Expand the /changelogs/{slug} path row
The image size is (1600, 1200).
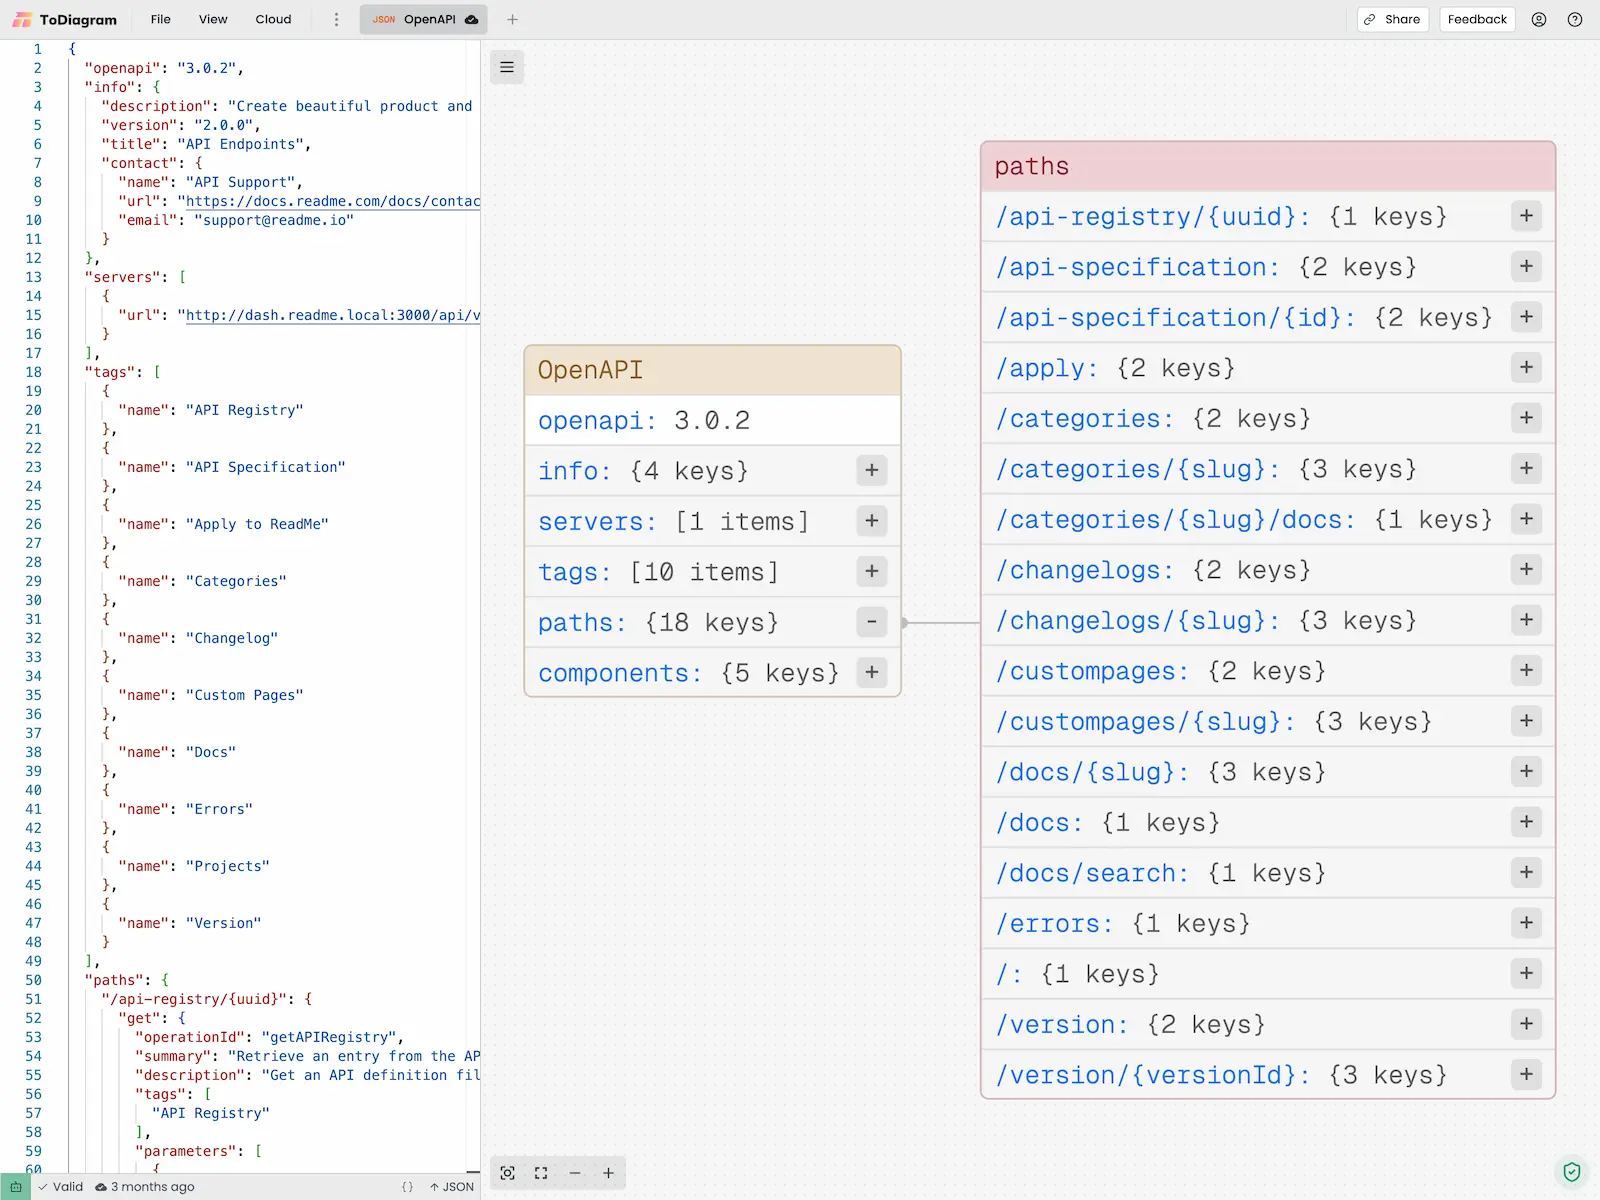[x=1526, y=620]
